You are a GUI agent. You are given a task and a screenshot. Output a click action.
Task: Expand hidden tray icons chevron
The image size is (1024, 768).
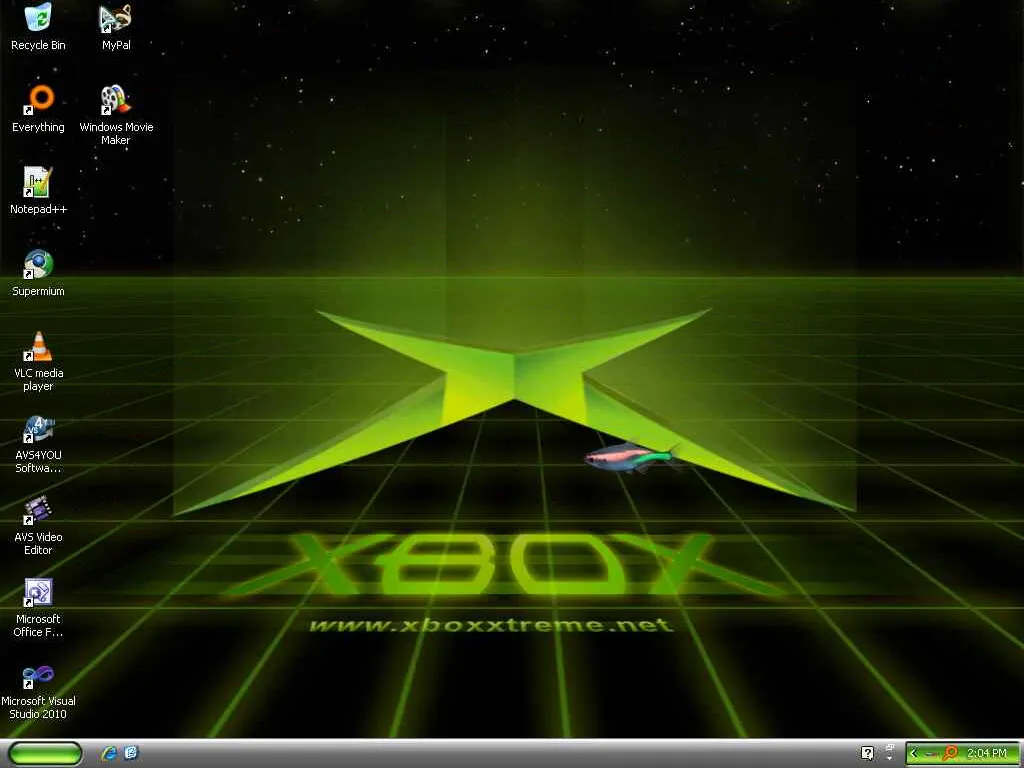[x=914, y=753]
